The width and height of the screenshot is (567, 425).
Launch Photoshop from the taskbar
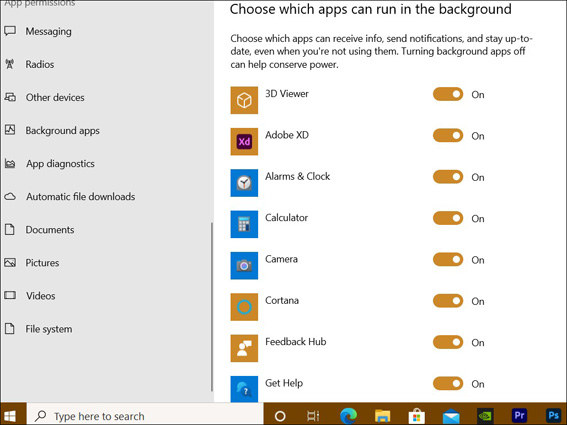click(554, 416)
